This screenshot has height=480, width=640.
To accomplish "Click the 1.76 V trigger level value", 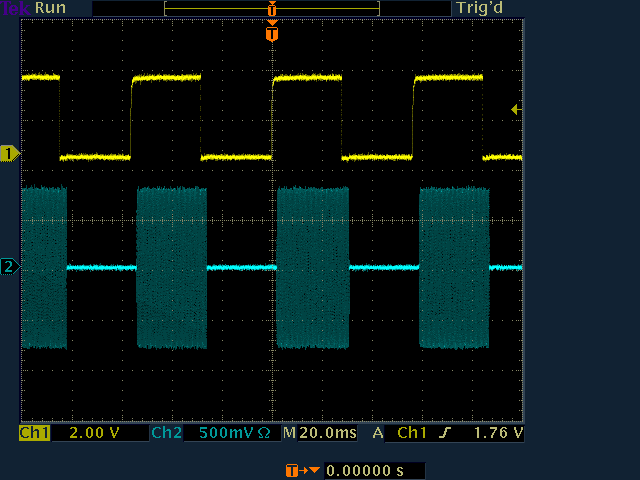I will click(498, 433).
